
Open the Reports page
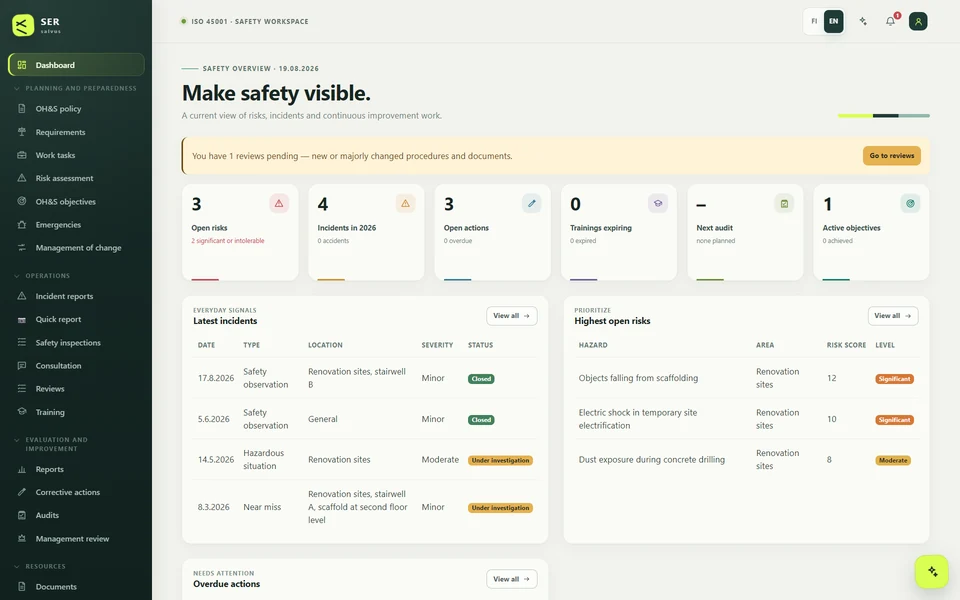76,469
